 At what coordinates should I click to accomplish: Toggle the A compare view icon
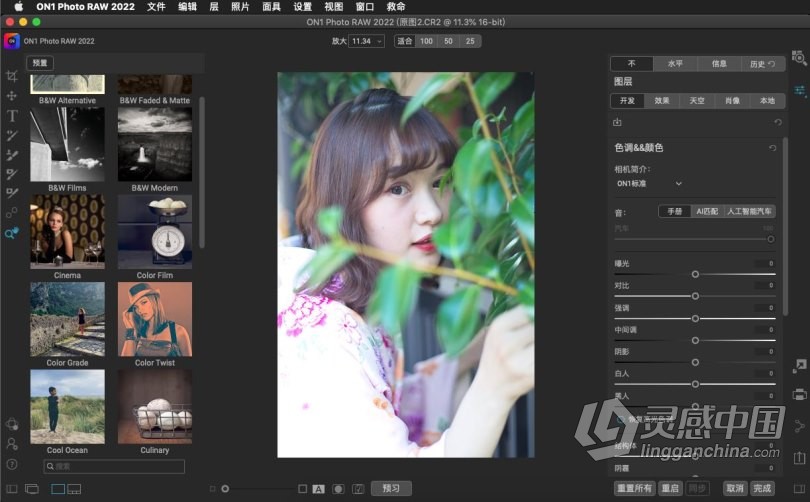point(319,489)
